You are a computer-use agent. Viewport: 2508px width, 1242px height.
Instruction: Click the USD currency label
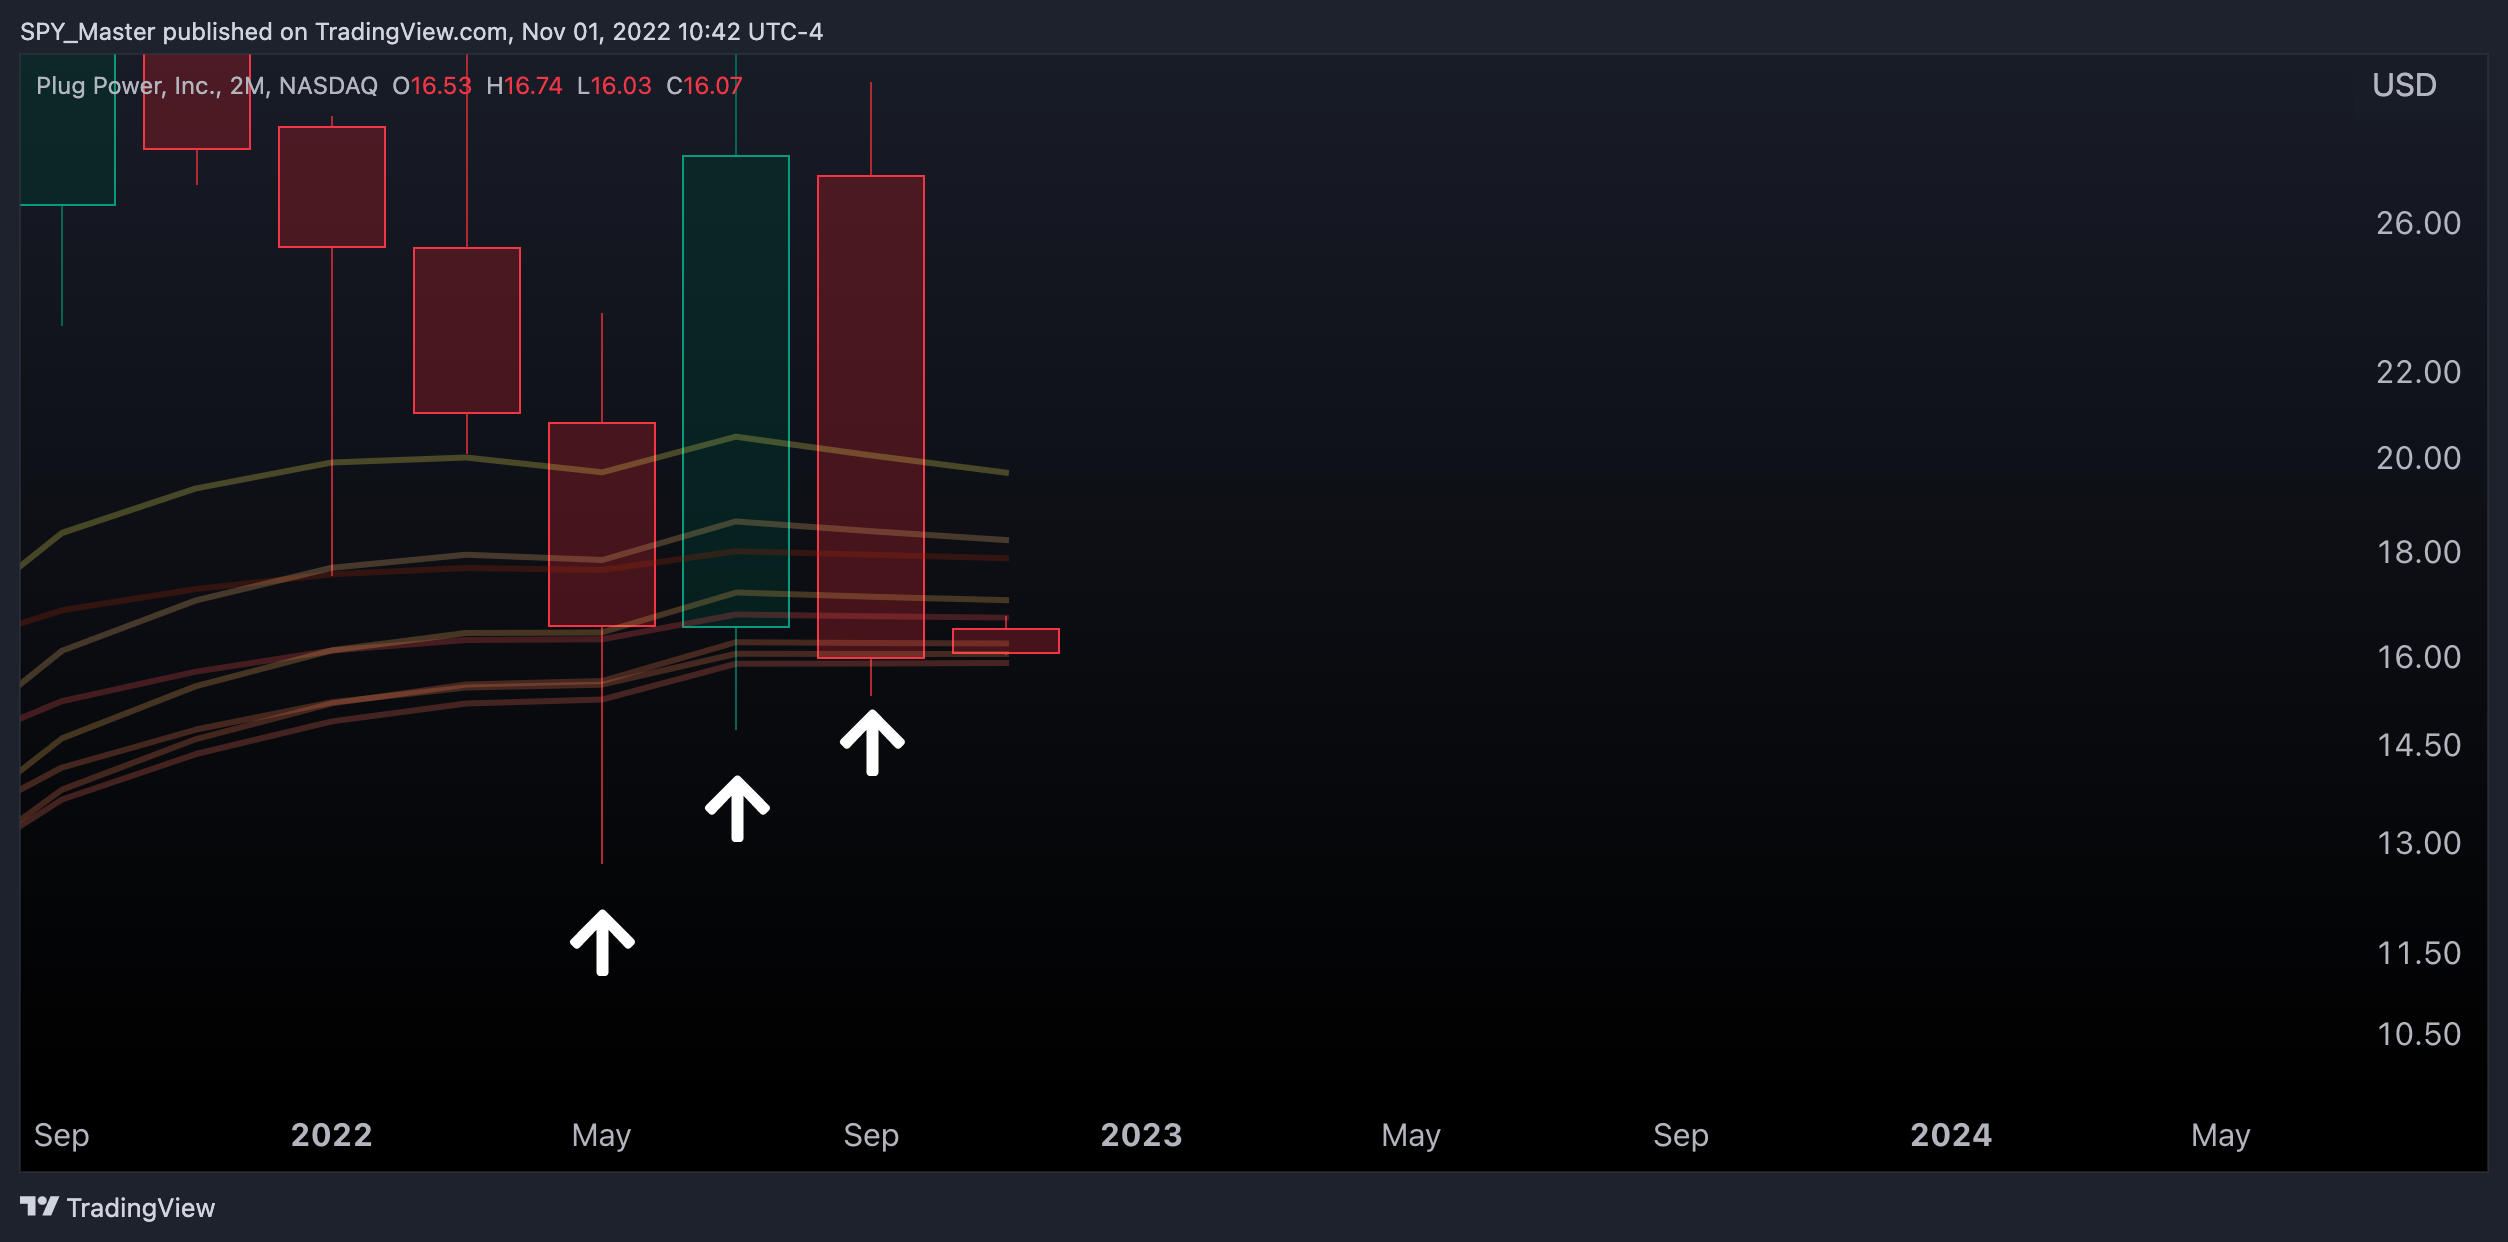pyautogui.click(x=2404, y=85)
